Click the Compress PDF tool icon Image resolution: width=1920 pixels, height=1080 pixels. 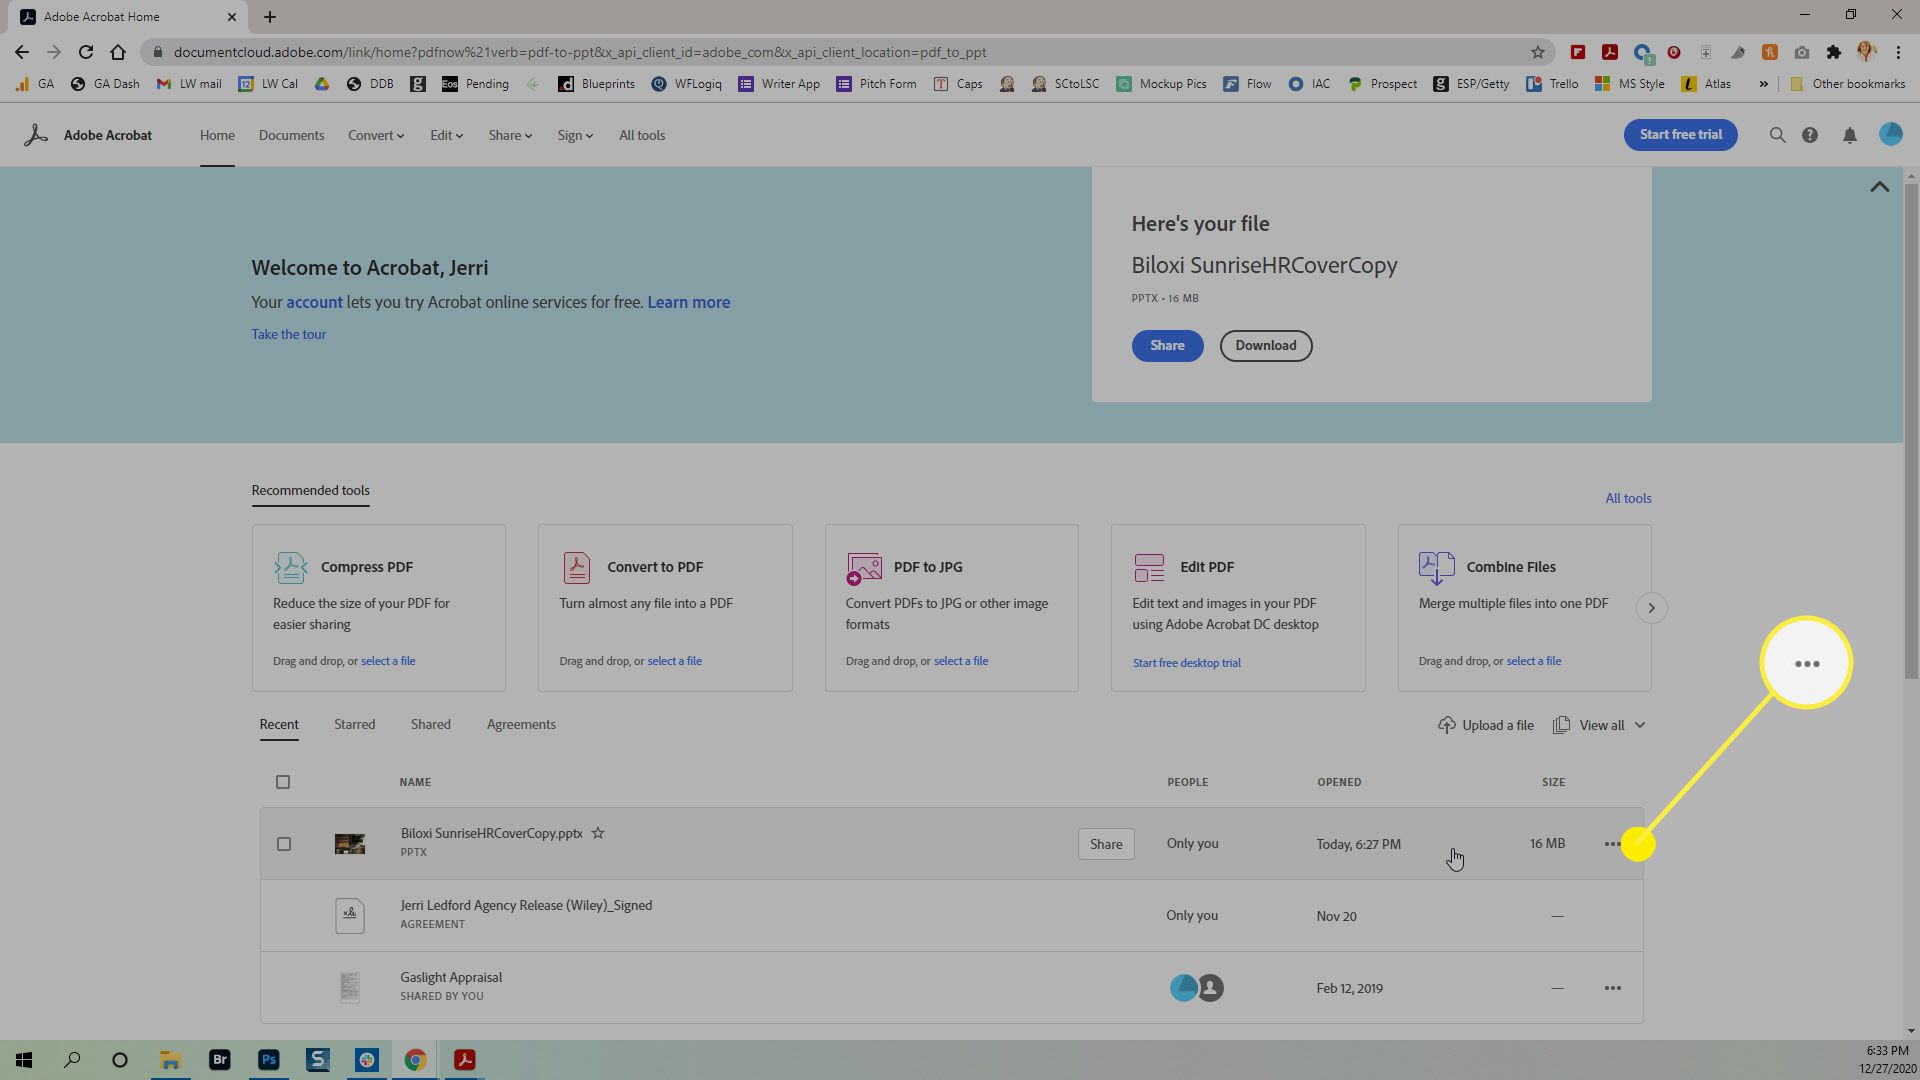click(x=290, y=567)
